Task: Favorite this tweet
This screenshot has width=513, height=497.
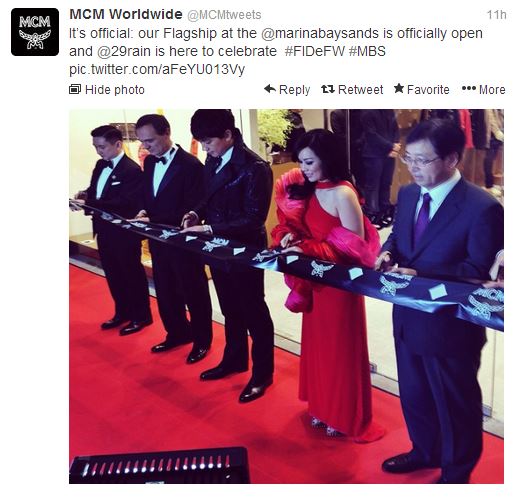Action: coord(422,90)
